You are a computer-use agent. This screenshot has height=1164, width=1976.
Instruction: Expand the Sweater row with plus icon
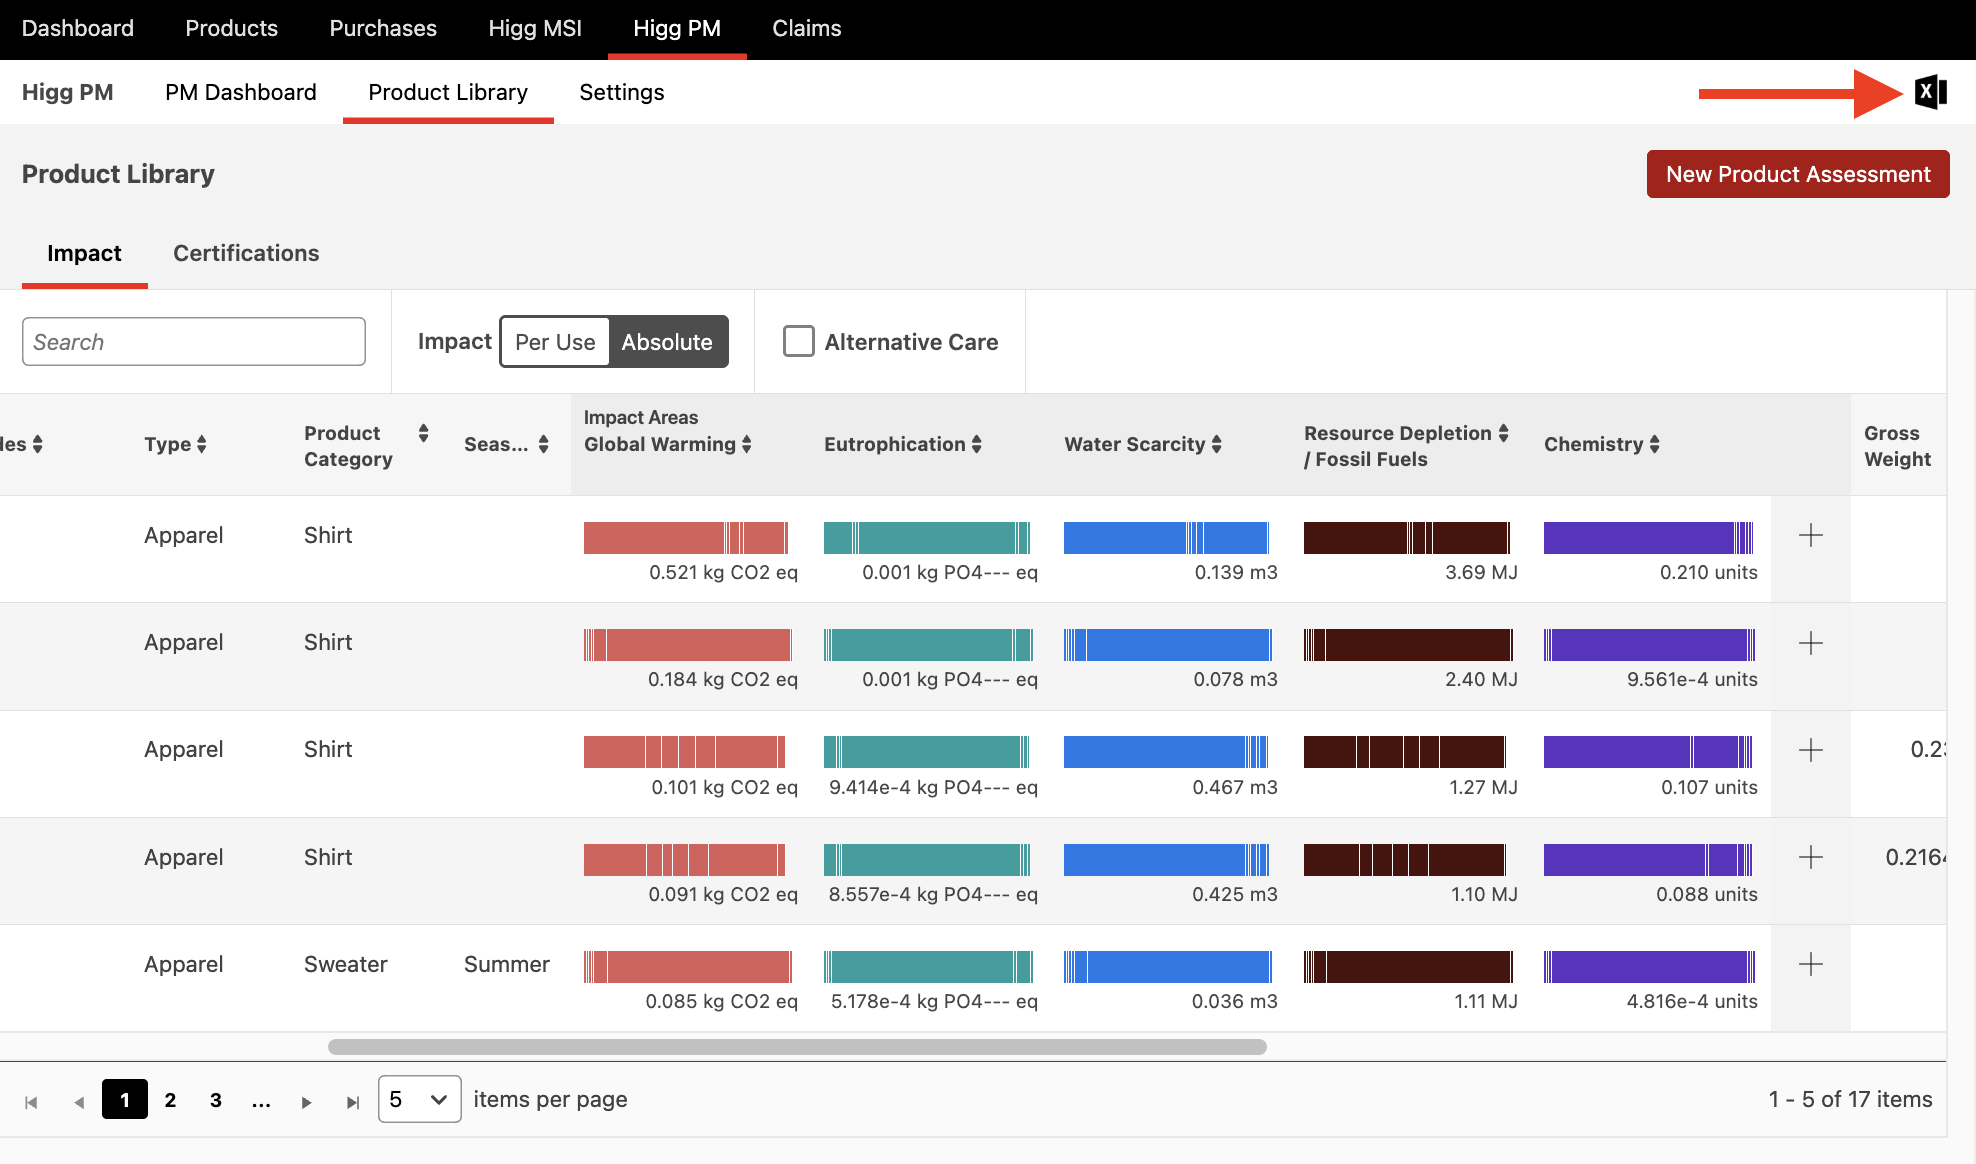[x=1810, y=964]
